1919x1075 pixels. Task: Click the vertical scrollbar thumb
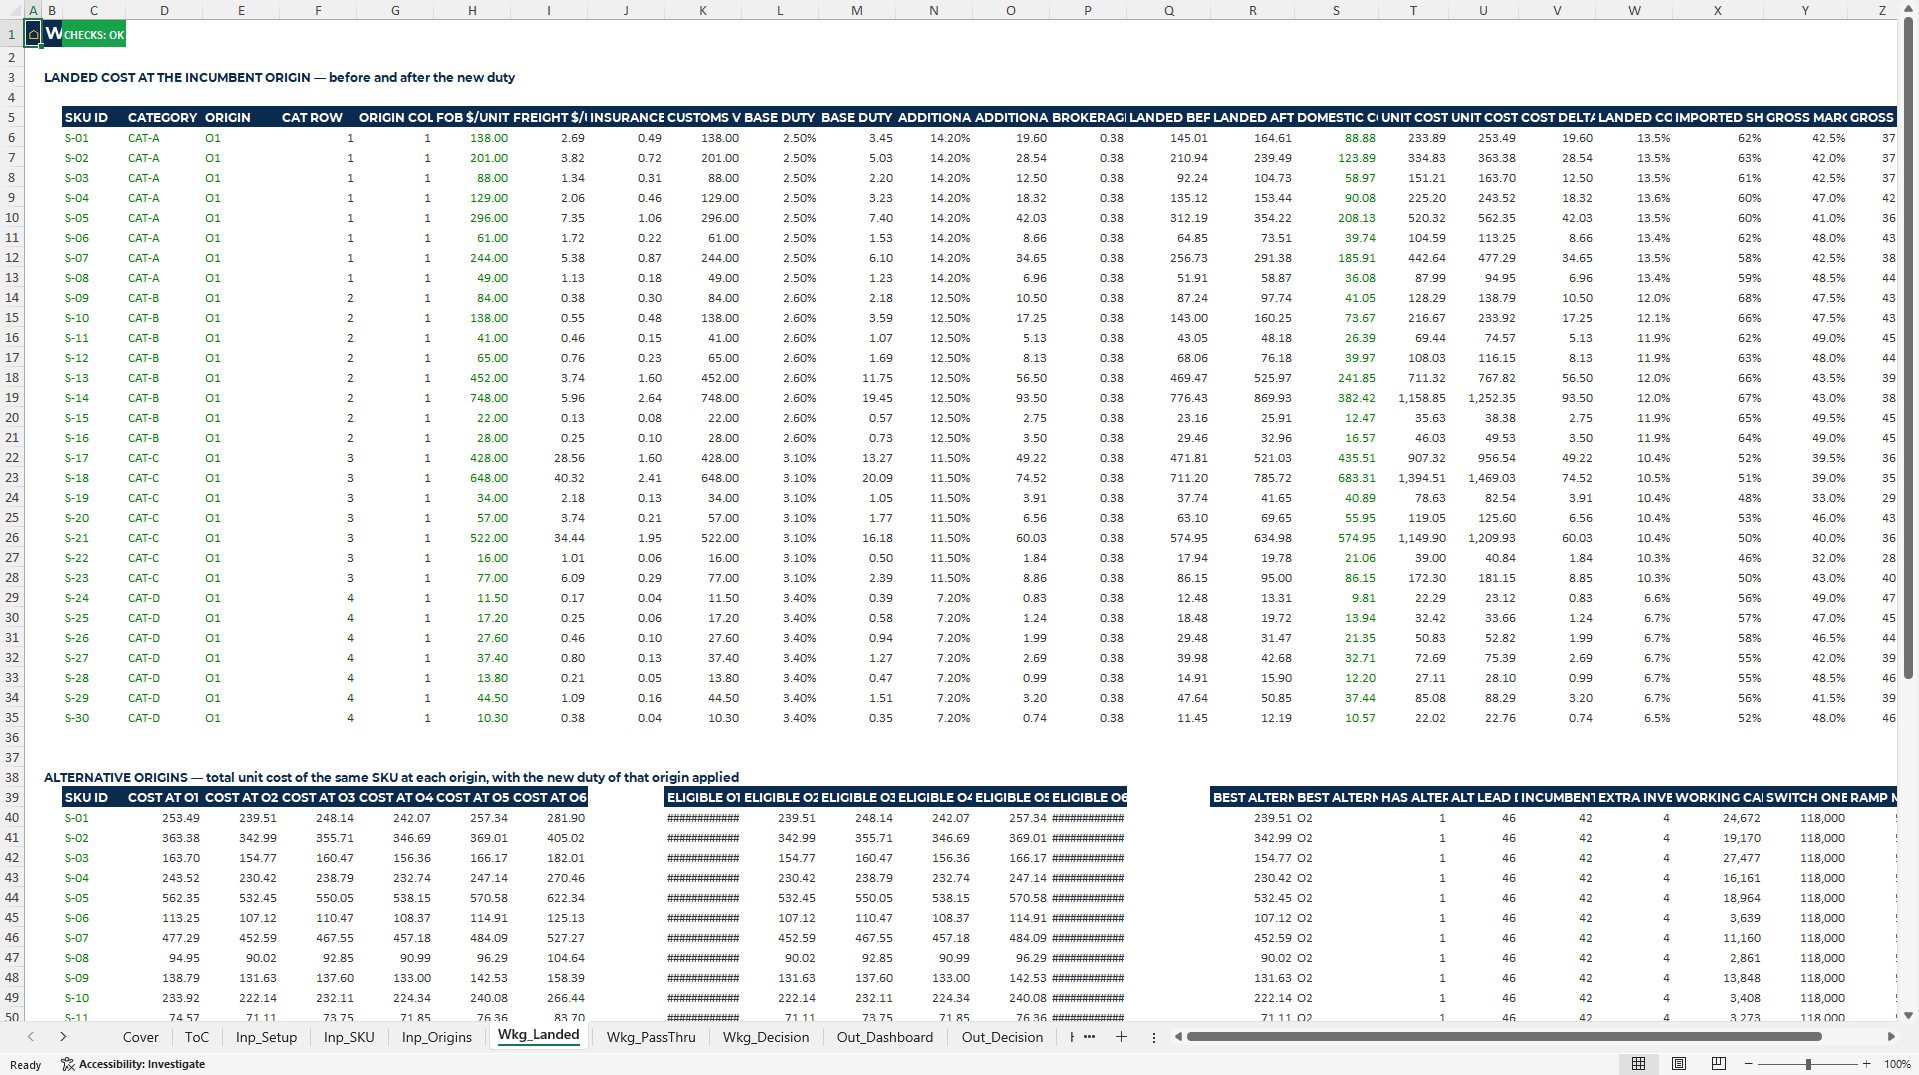1908,350
